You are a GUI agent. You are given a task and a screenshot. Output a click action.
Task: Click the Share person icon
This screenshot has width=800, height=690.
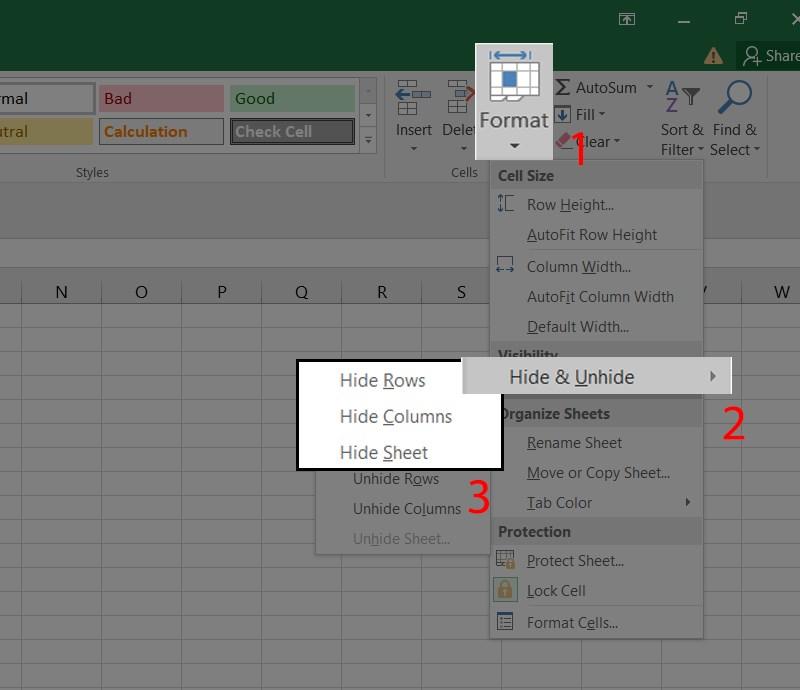pos(752,56)
